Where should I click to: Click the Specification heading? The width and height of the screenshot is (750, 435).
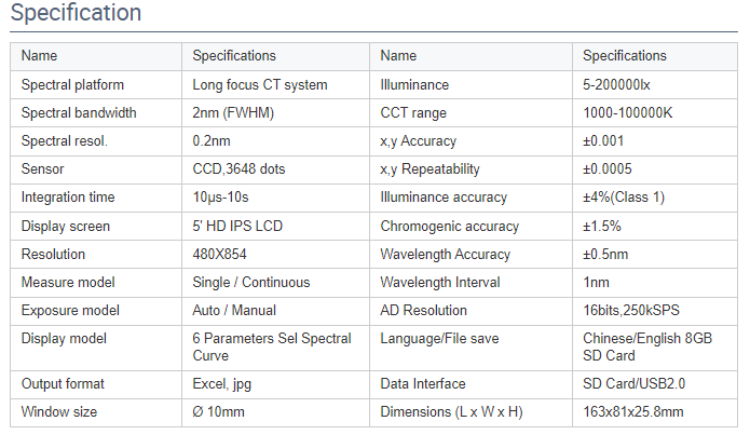click(75, 14)
